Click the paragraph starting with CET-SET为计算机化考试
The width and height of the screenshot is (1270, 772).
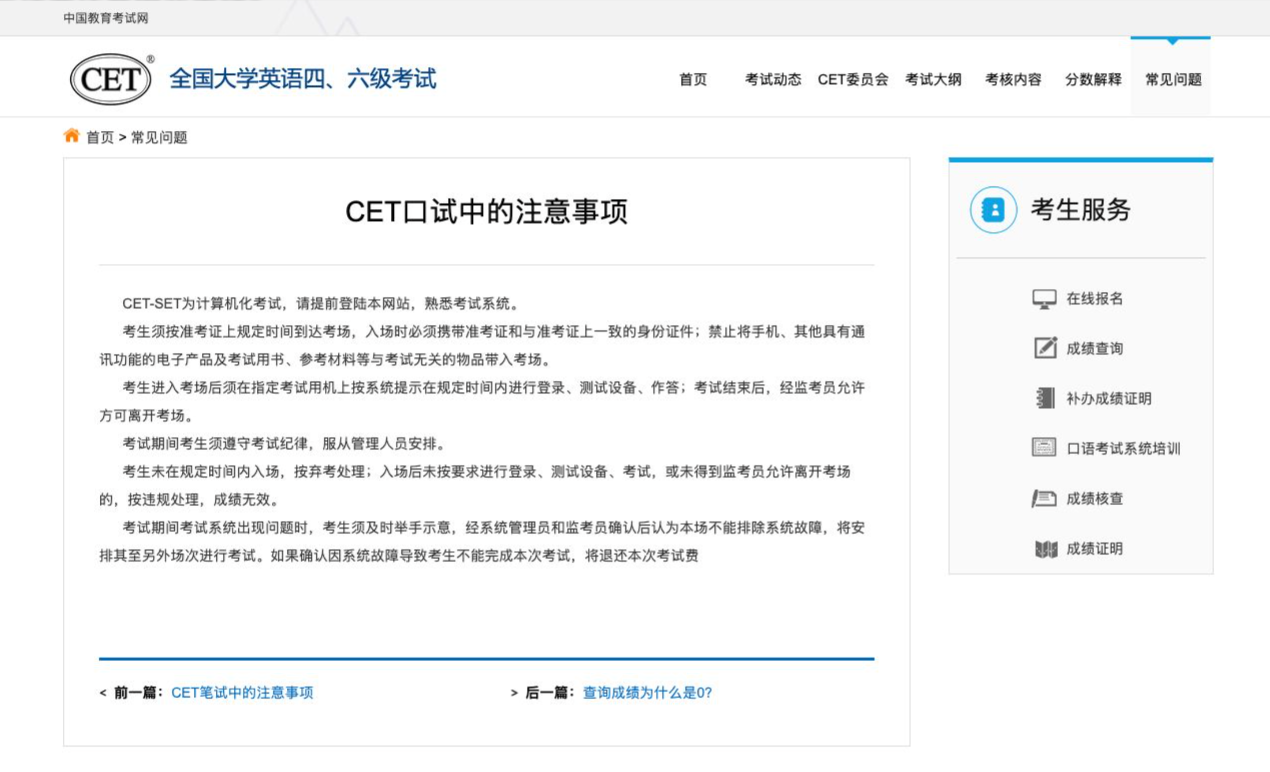[x=320, y=304]
